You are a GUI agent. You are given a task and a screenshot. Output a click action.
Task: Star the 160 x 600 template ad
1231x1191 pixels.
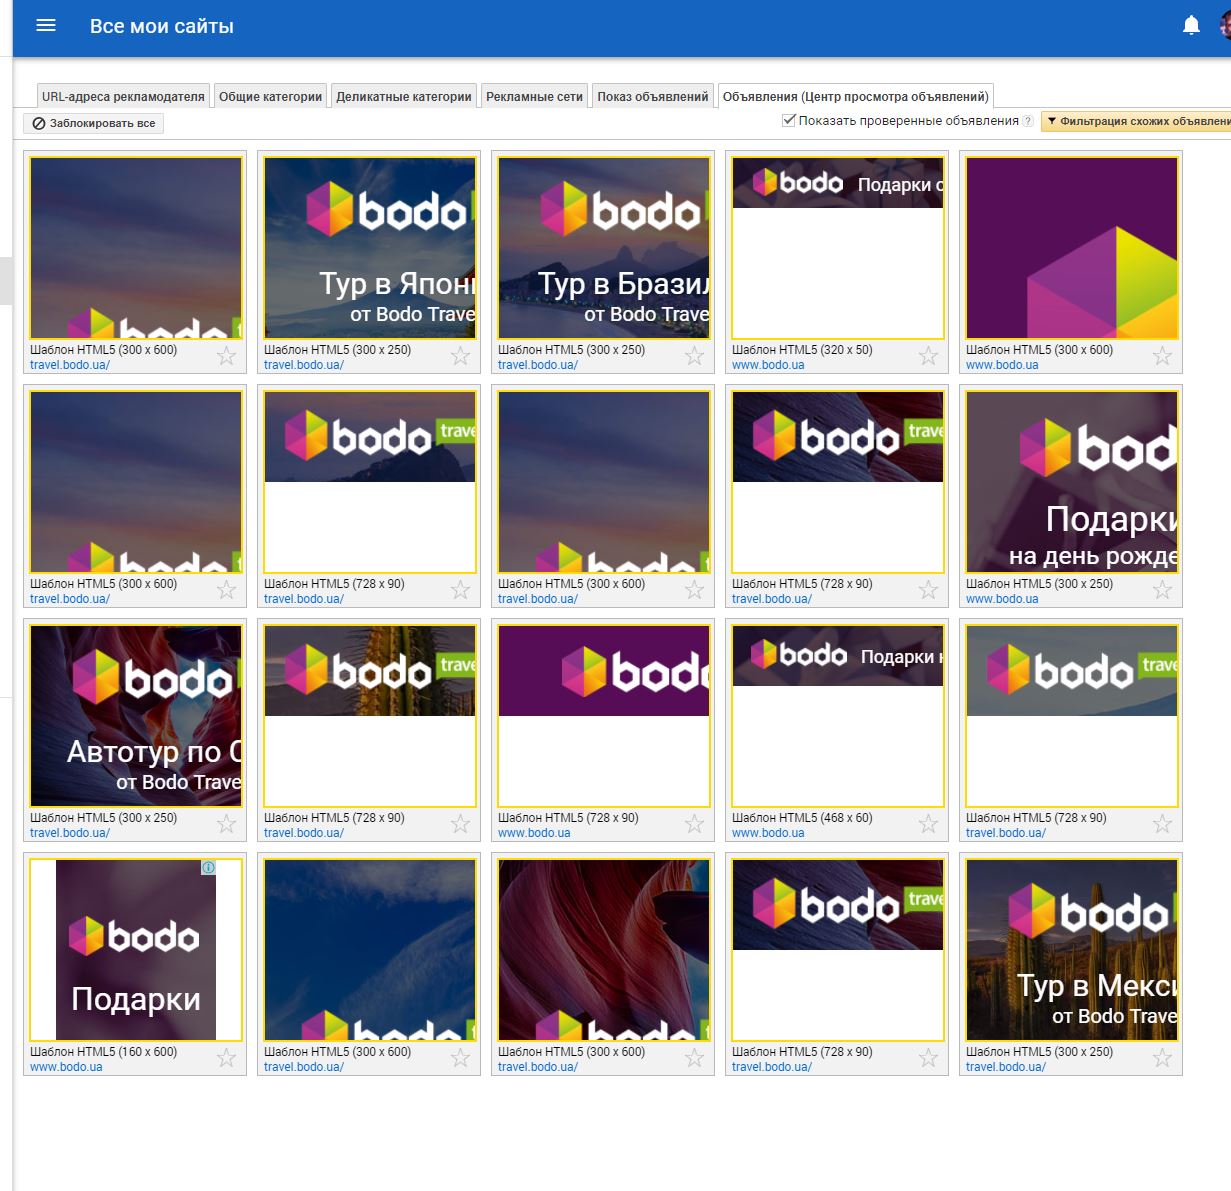[226, 1058]
